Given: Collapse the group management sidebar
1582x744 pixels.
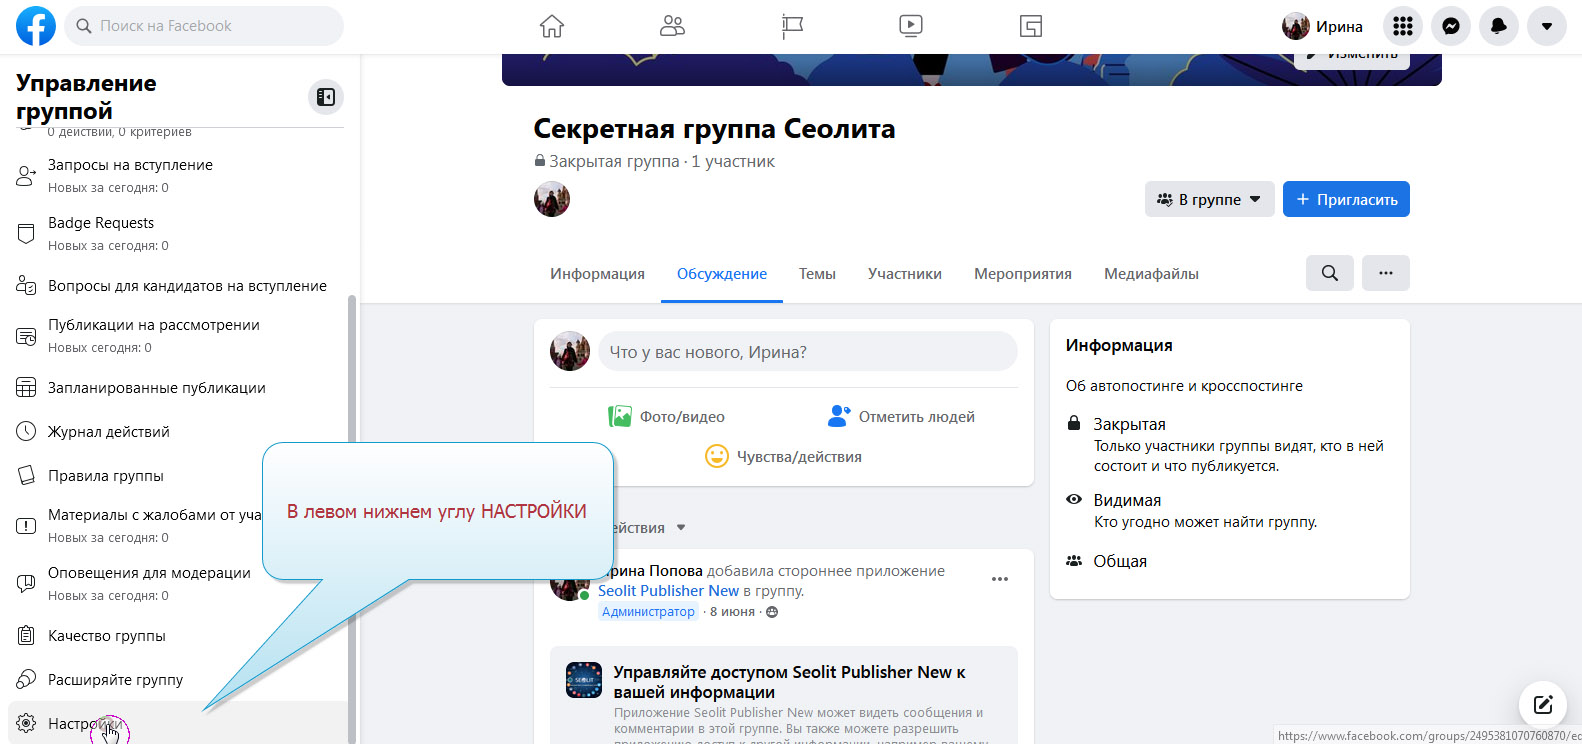Looking at the screenshot, I should coord(326,97).
